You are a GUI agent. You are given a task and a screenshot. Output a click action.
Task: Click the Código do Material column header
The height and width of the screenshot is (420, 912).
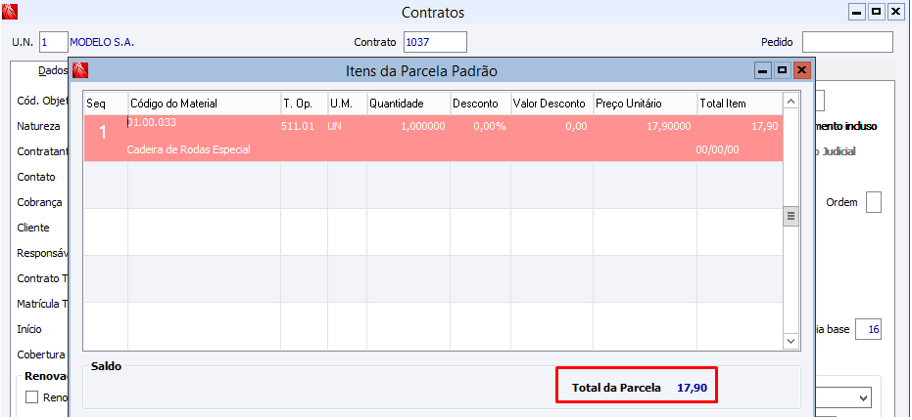203,103
